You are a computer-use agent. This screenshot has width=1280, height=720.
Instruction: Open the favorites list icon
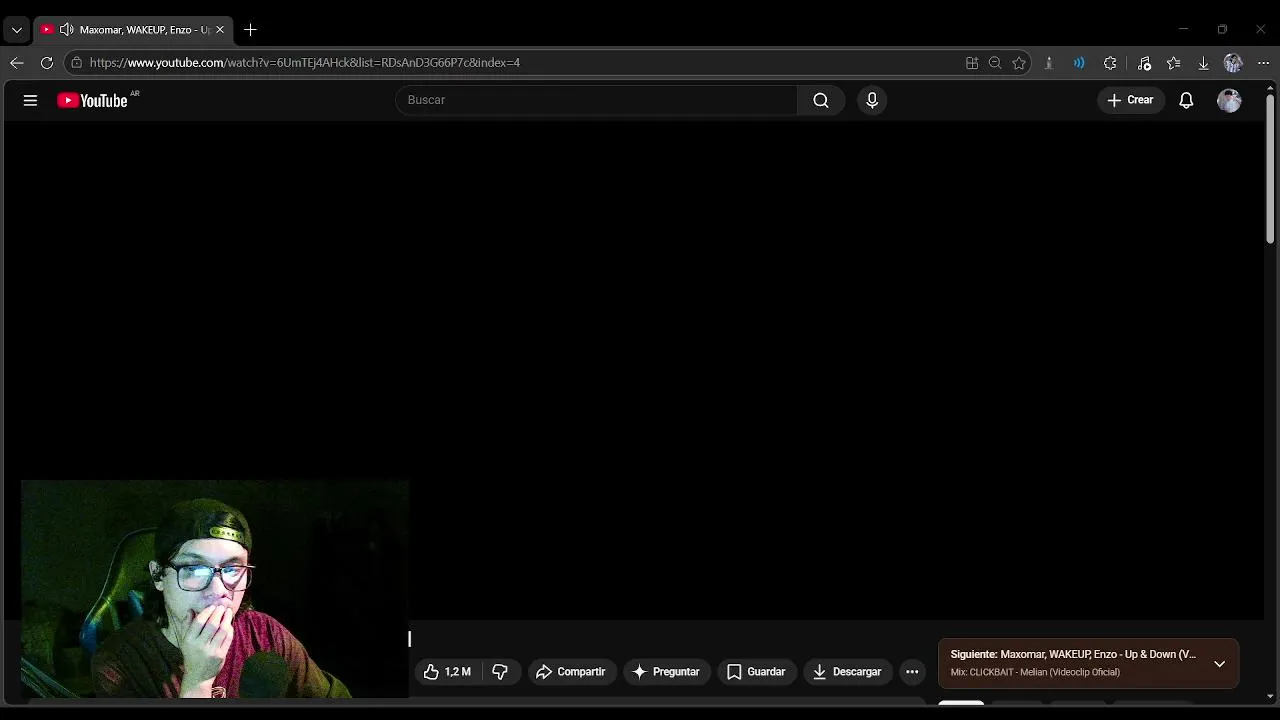tap(1174, 63)
